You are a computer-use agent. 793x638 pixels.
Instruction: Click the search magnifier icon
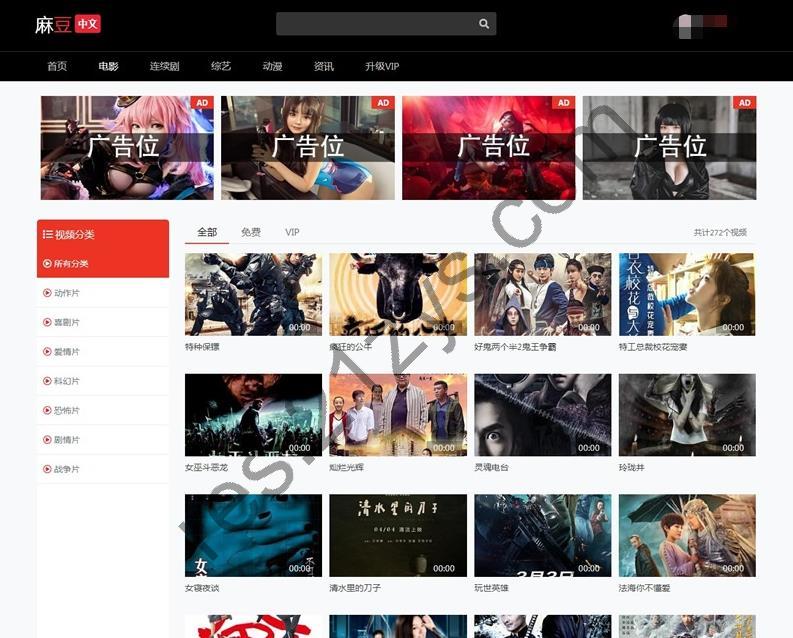[x=483, y=24]
